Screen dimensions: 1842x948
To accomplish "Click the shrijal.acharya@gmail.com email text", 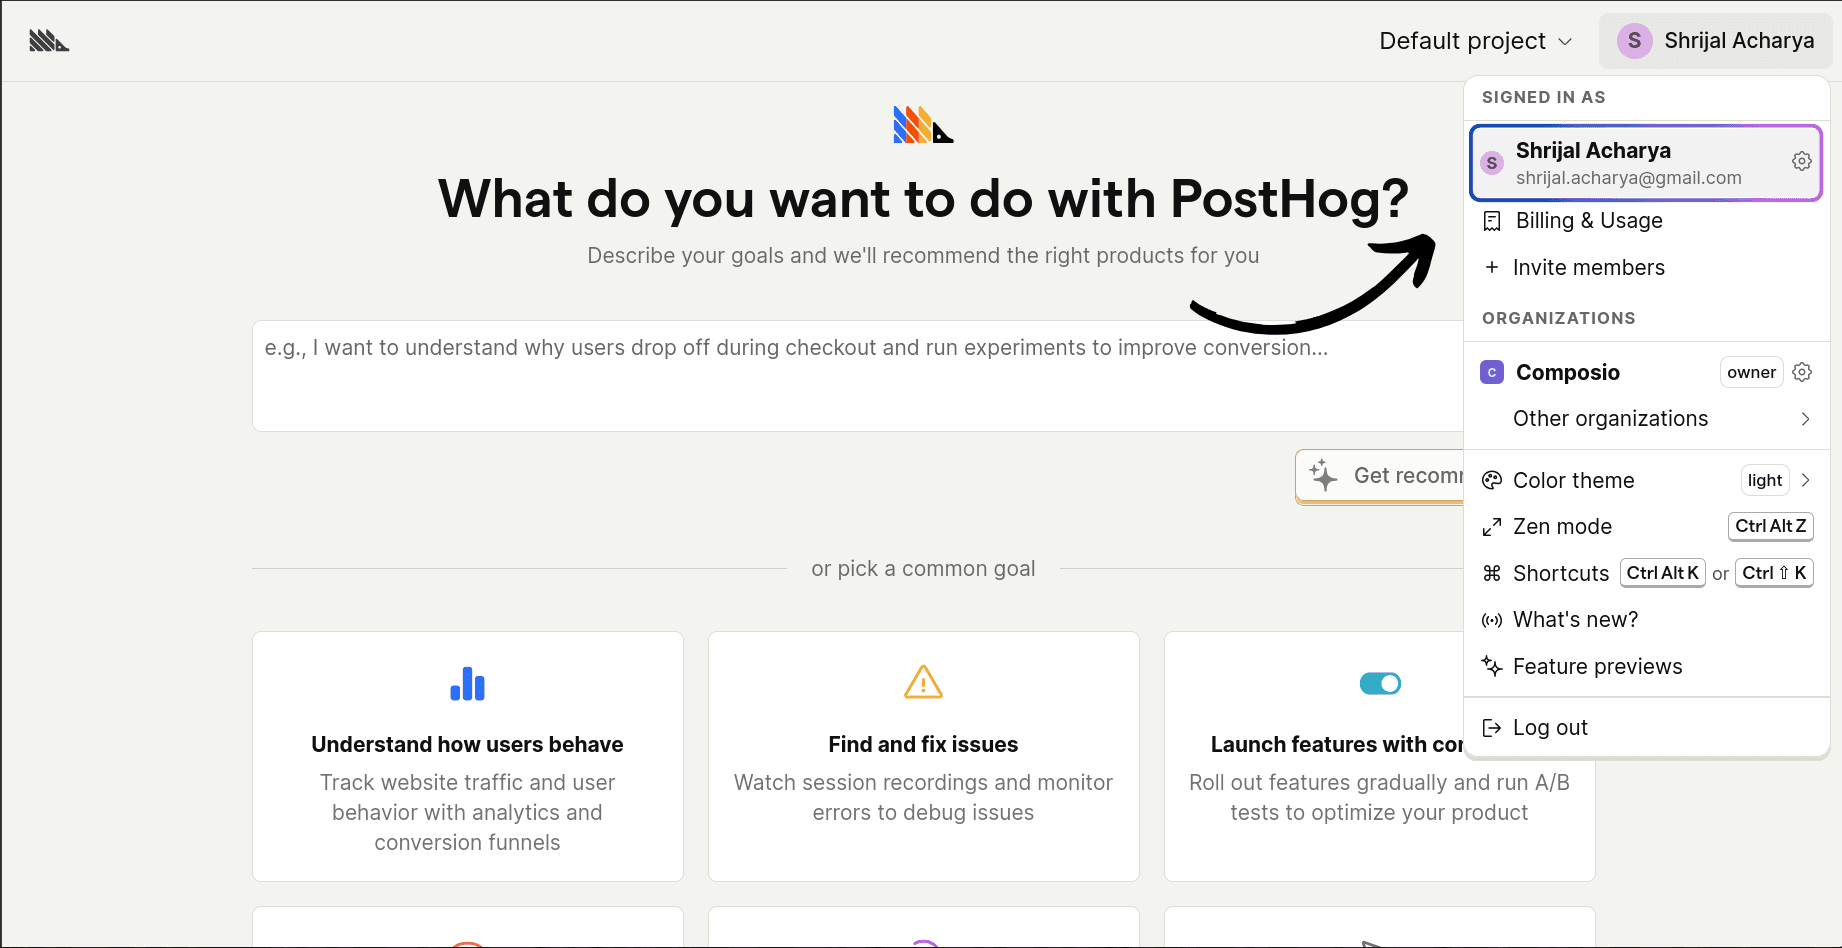I will pyautogui.click(x=1629, y=178).
